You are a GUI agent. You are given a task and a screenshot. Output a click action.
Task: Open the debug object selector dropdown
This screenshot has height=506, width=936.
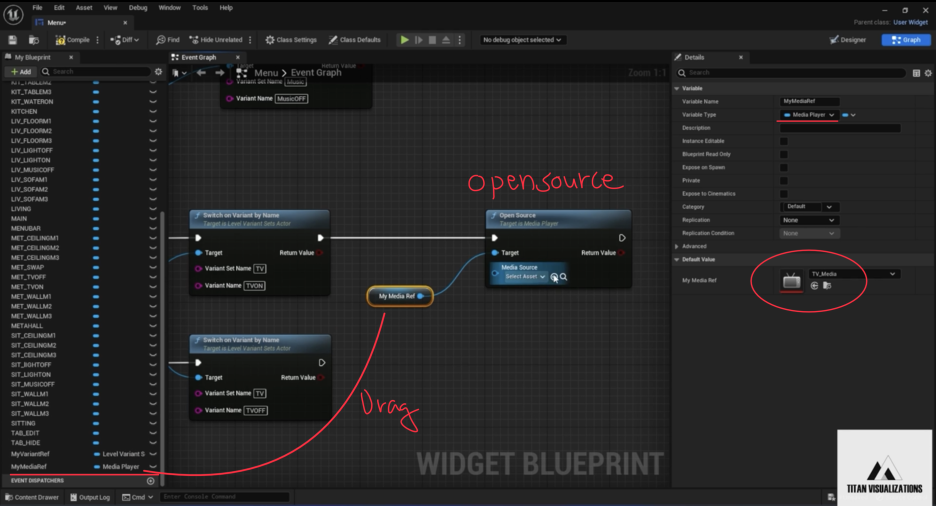(522, 40)
